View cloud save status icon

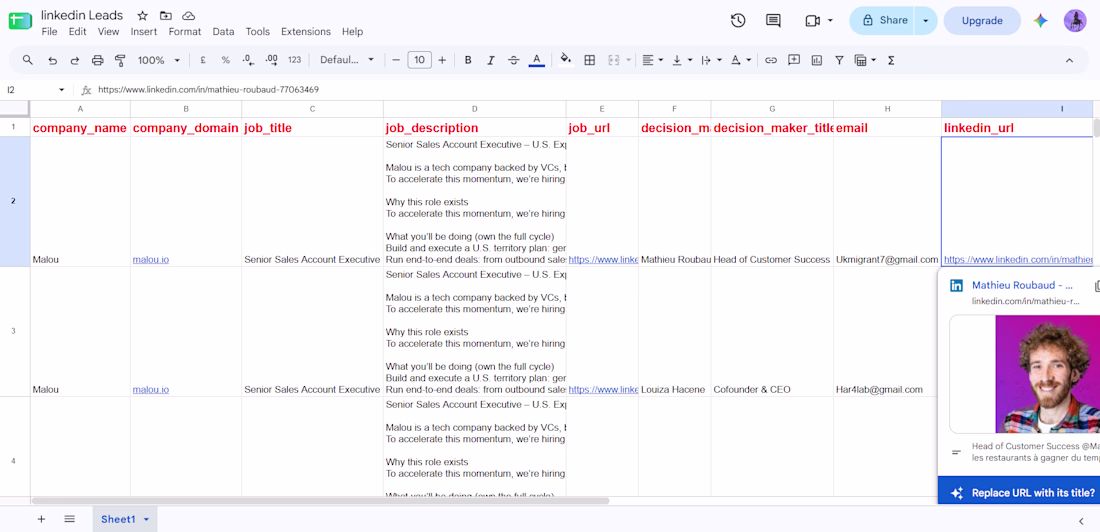188,15
